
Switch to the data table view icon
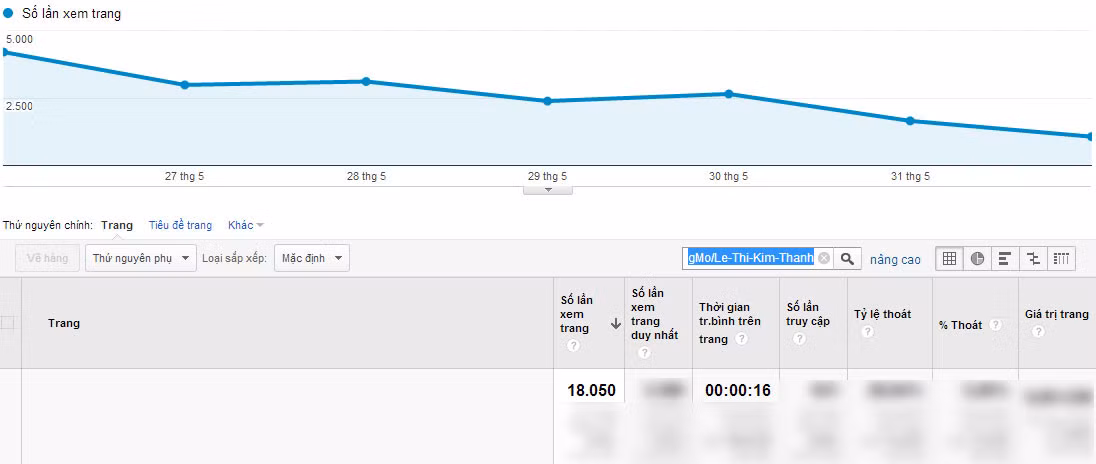click(x=949, y=259)
